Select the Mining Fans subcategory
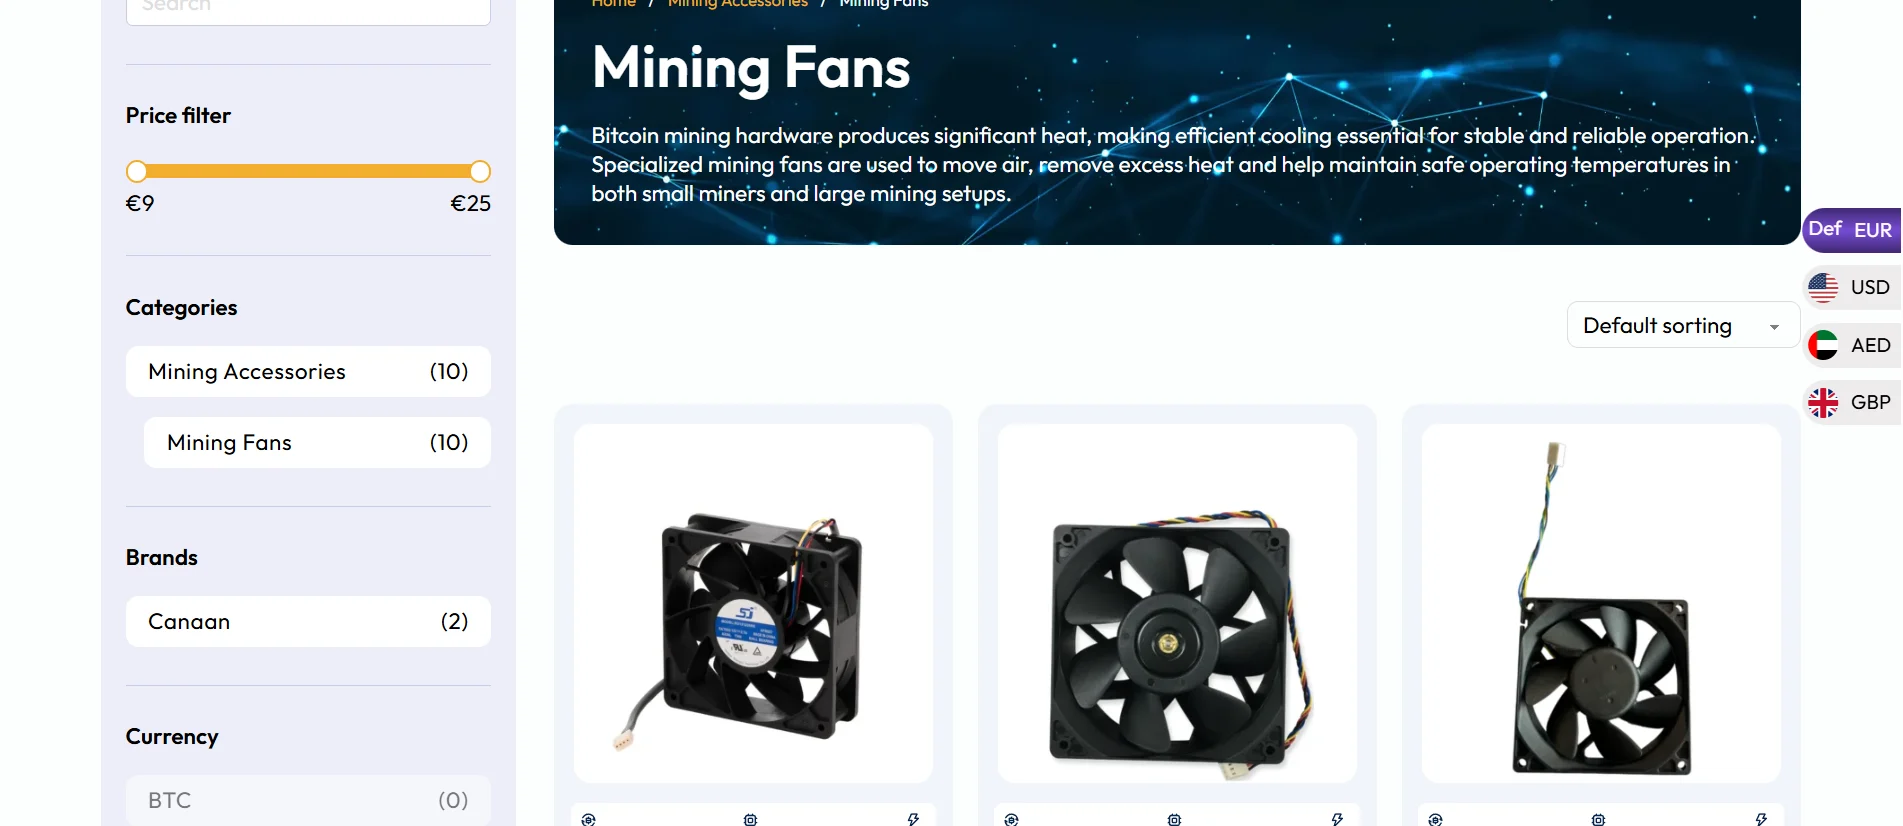Screen dimensions: 1903x826 tap(317, 442)
